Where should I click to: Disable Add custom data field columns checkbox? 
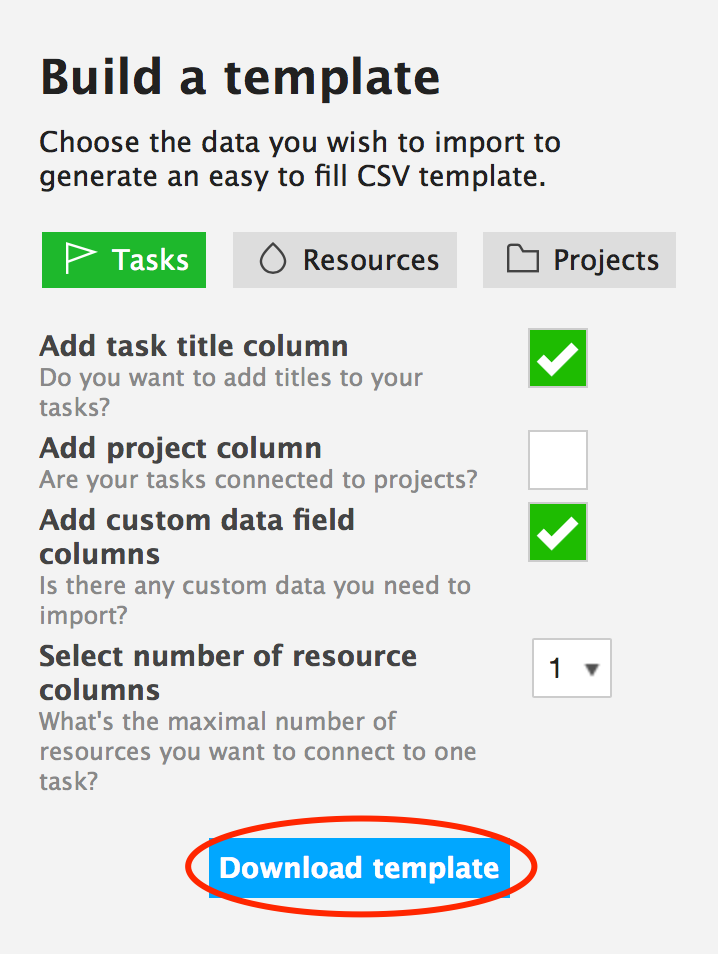[x=558, y=532]
